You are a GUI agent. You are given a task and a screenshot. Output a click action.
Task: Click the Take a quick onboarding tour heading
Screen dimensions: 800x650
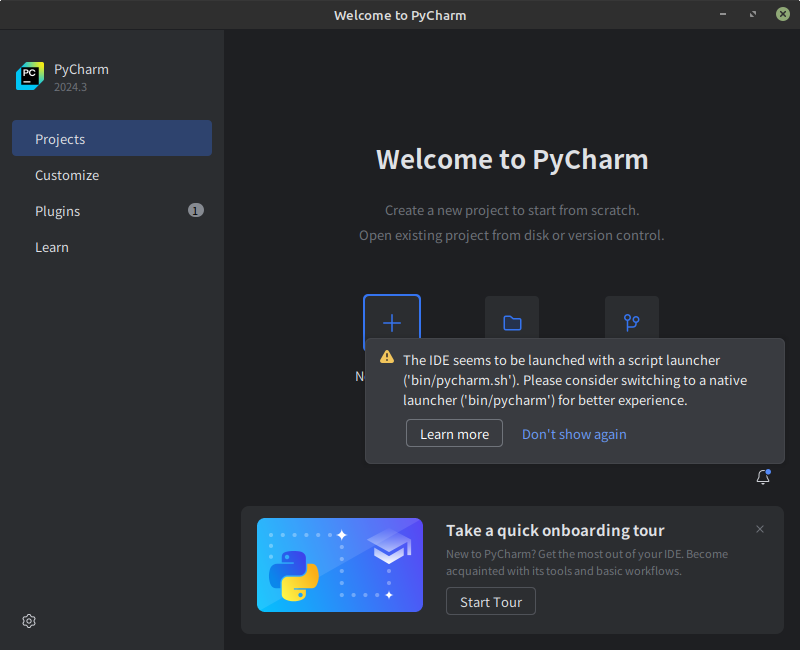pos(555,531)
